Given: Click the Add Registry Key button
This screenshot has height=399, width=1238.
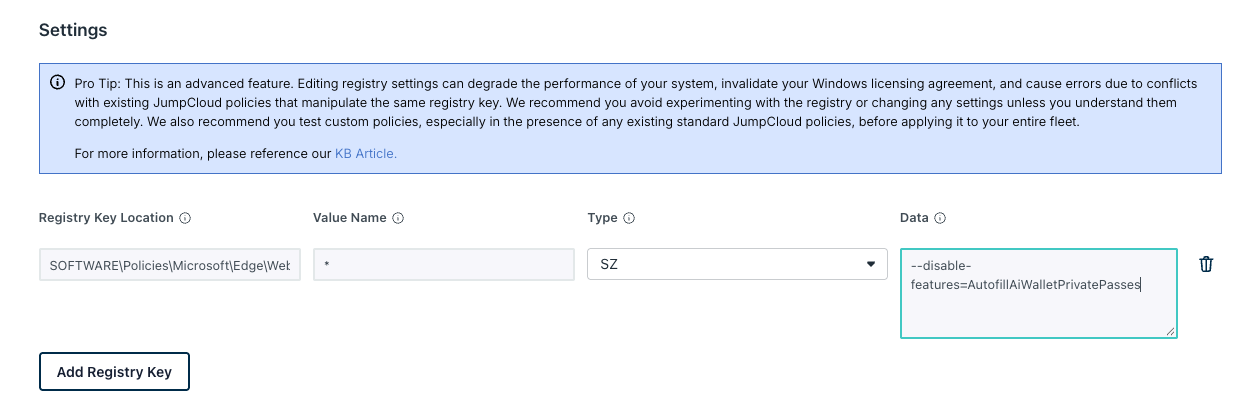Looking at the screenshot, I should 114,371.
